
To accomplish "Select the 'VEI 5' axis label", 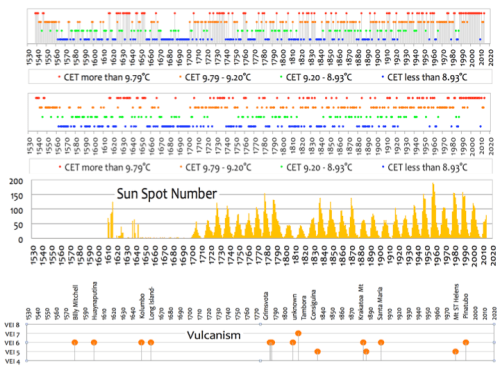I will pos(12,352).
